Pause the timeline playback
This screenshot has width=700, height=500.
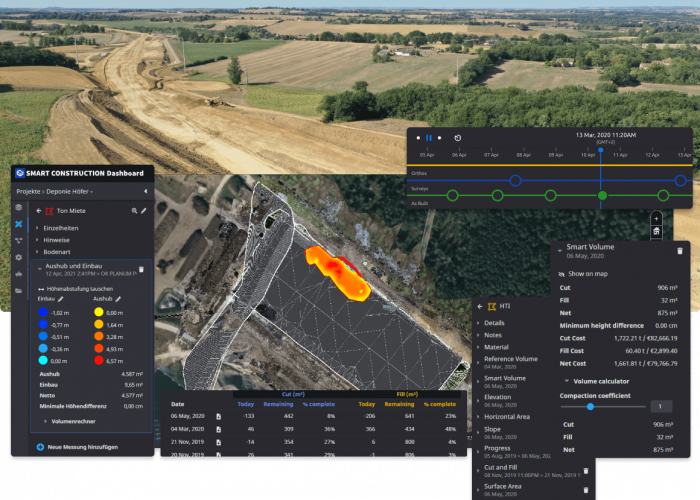[429, 138]
